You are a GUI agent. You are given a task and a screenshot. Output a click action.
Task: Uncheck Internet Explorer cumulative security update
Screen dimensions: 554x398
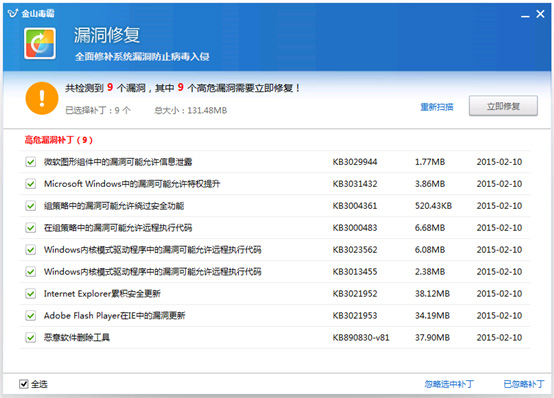(31, 293)
